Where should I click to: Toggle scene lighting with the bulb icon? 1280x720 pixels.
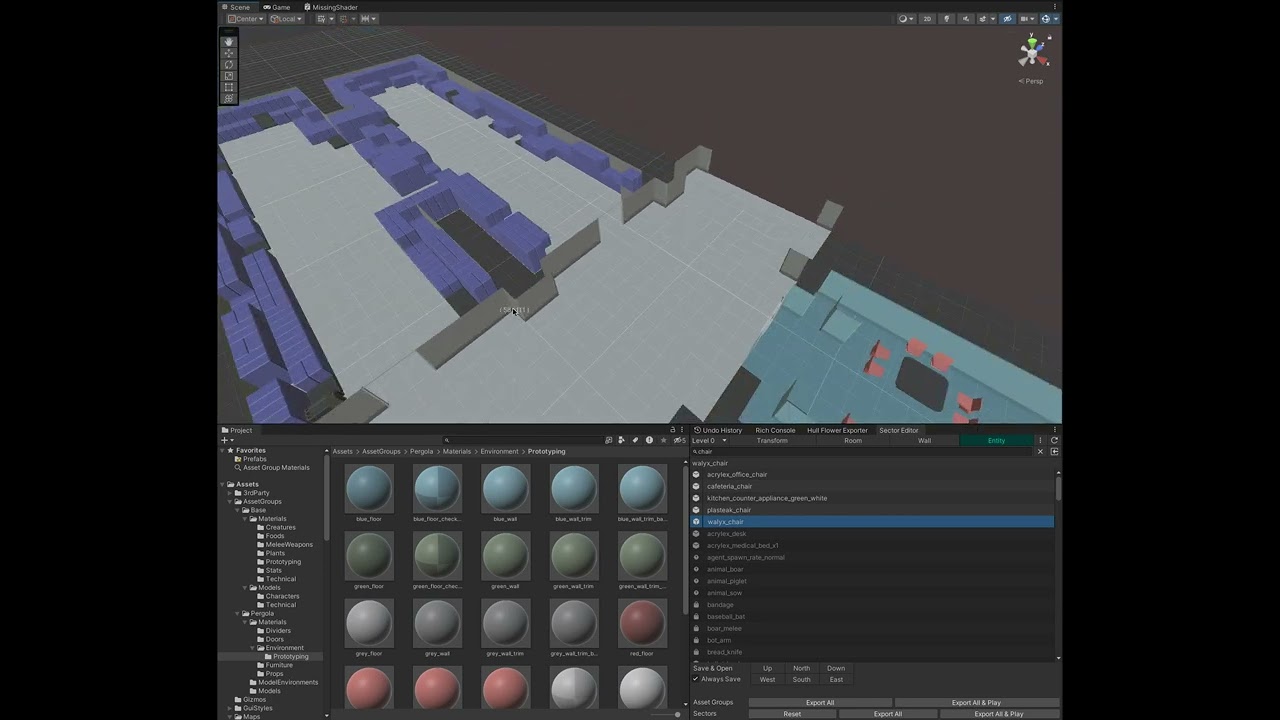947,19
